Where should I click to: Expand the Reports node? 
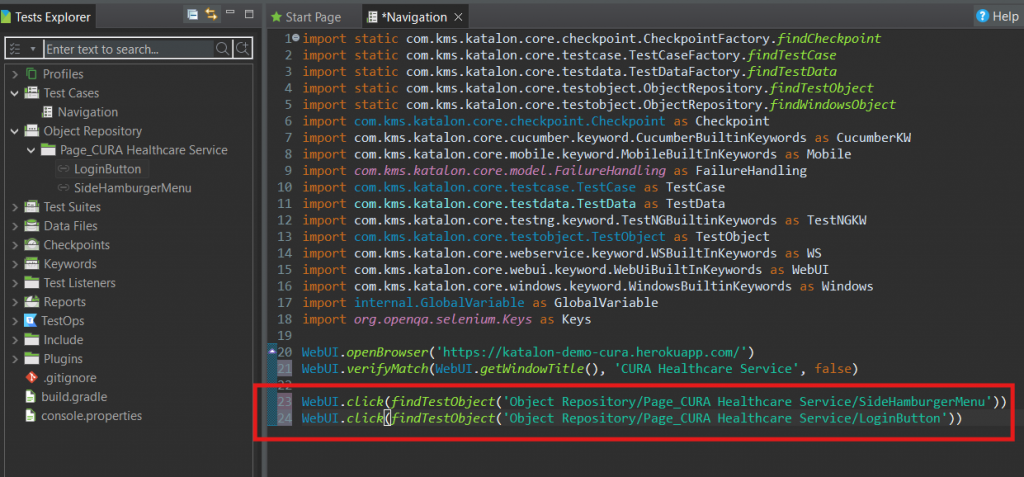pyautogui.click(x=15, y=302)
